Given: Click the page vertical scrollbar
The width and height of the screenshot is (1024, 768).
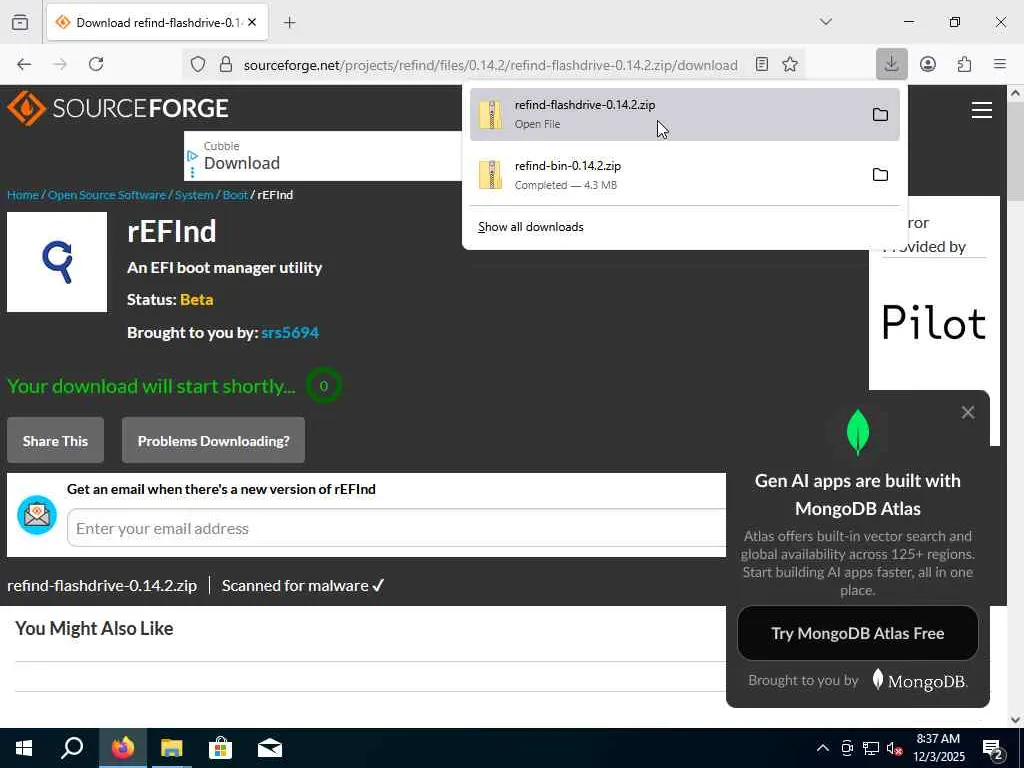Looking at the screenshot, I should [1016, 405].
